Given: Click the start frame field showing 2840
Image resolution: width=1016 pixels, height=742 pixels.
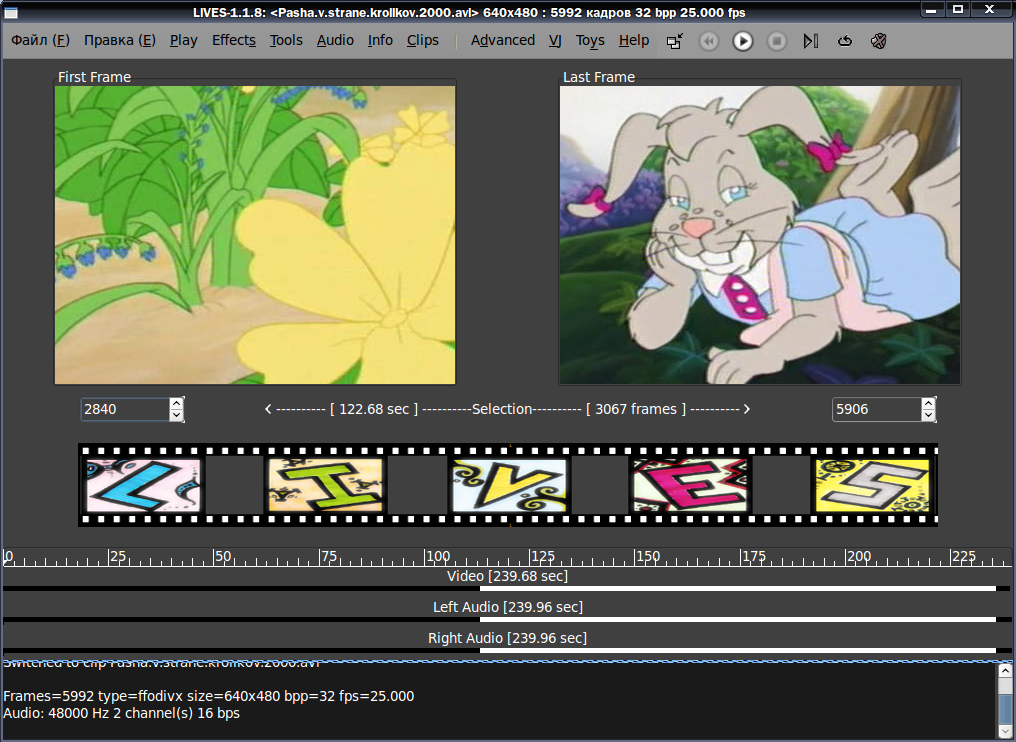Looking at the screenshot, I should point(125,410).
